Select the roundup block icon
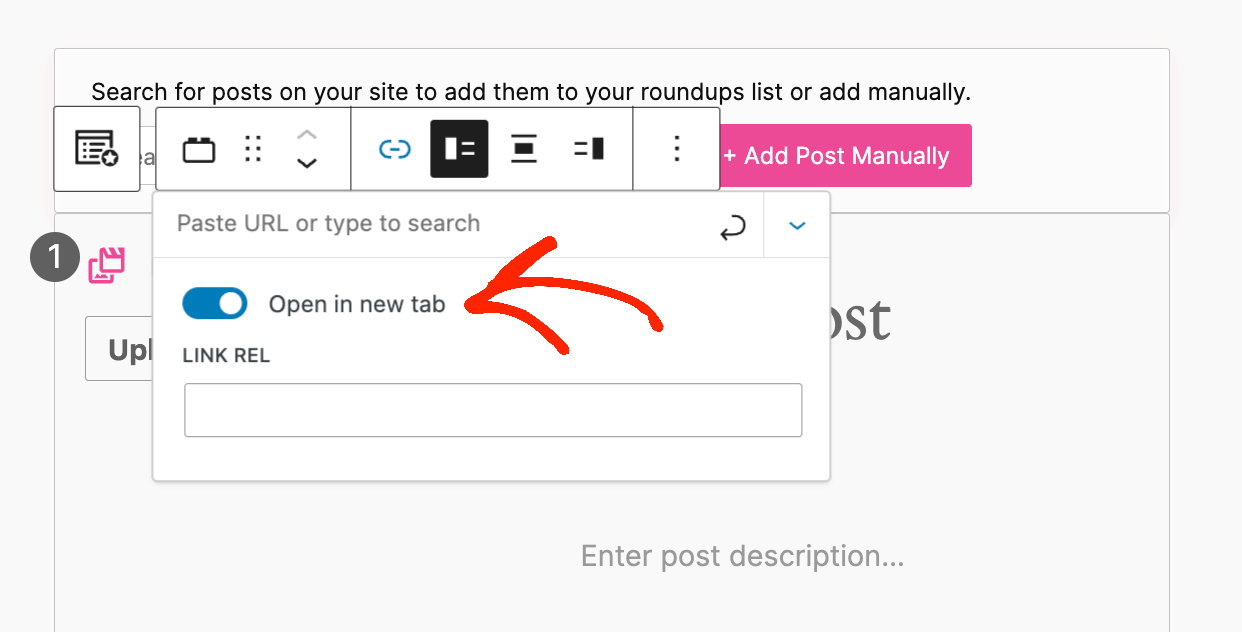This screenshot has height=632, width=1242. tap(96, 148)
